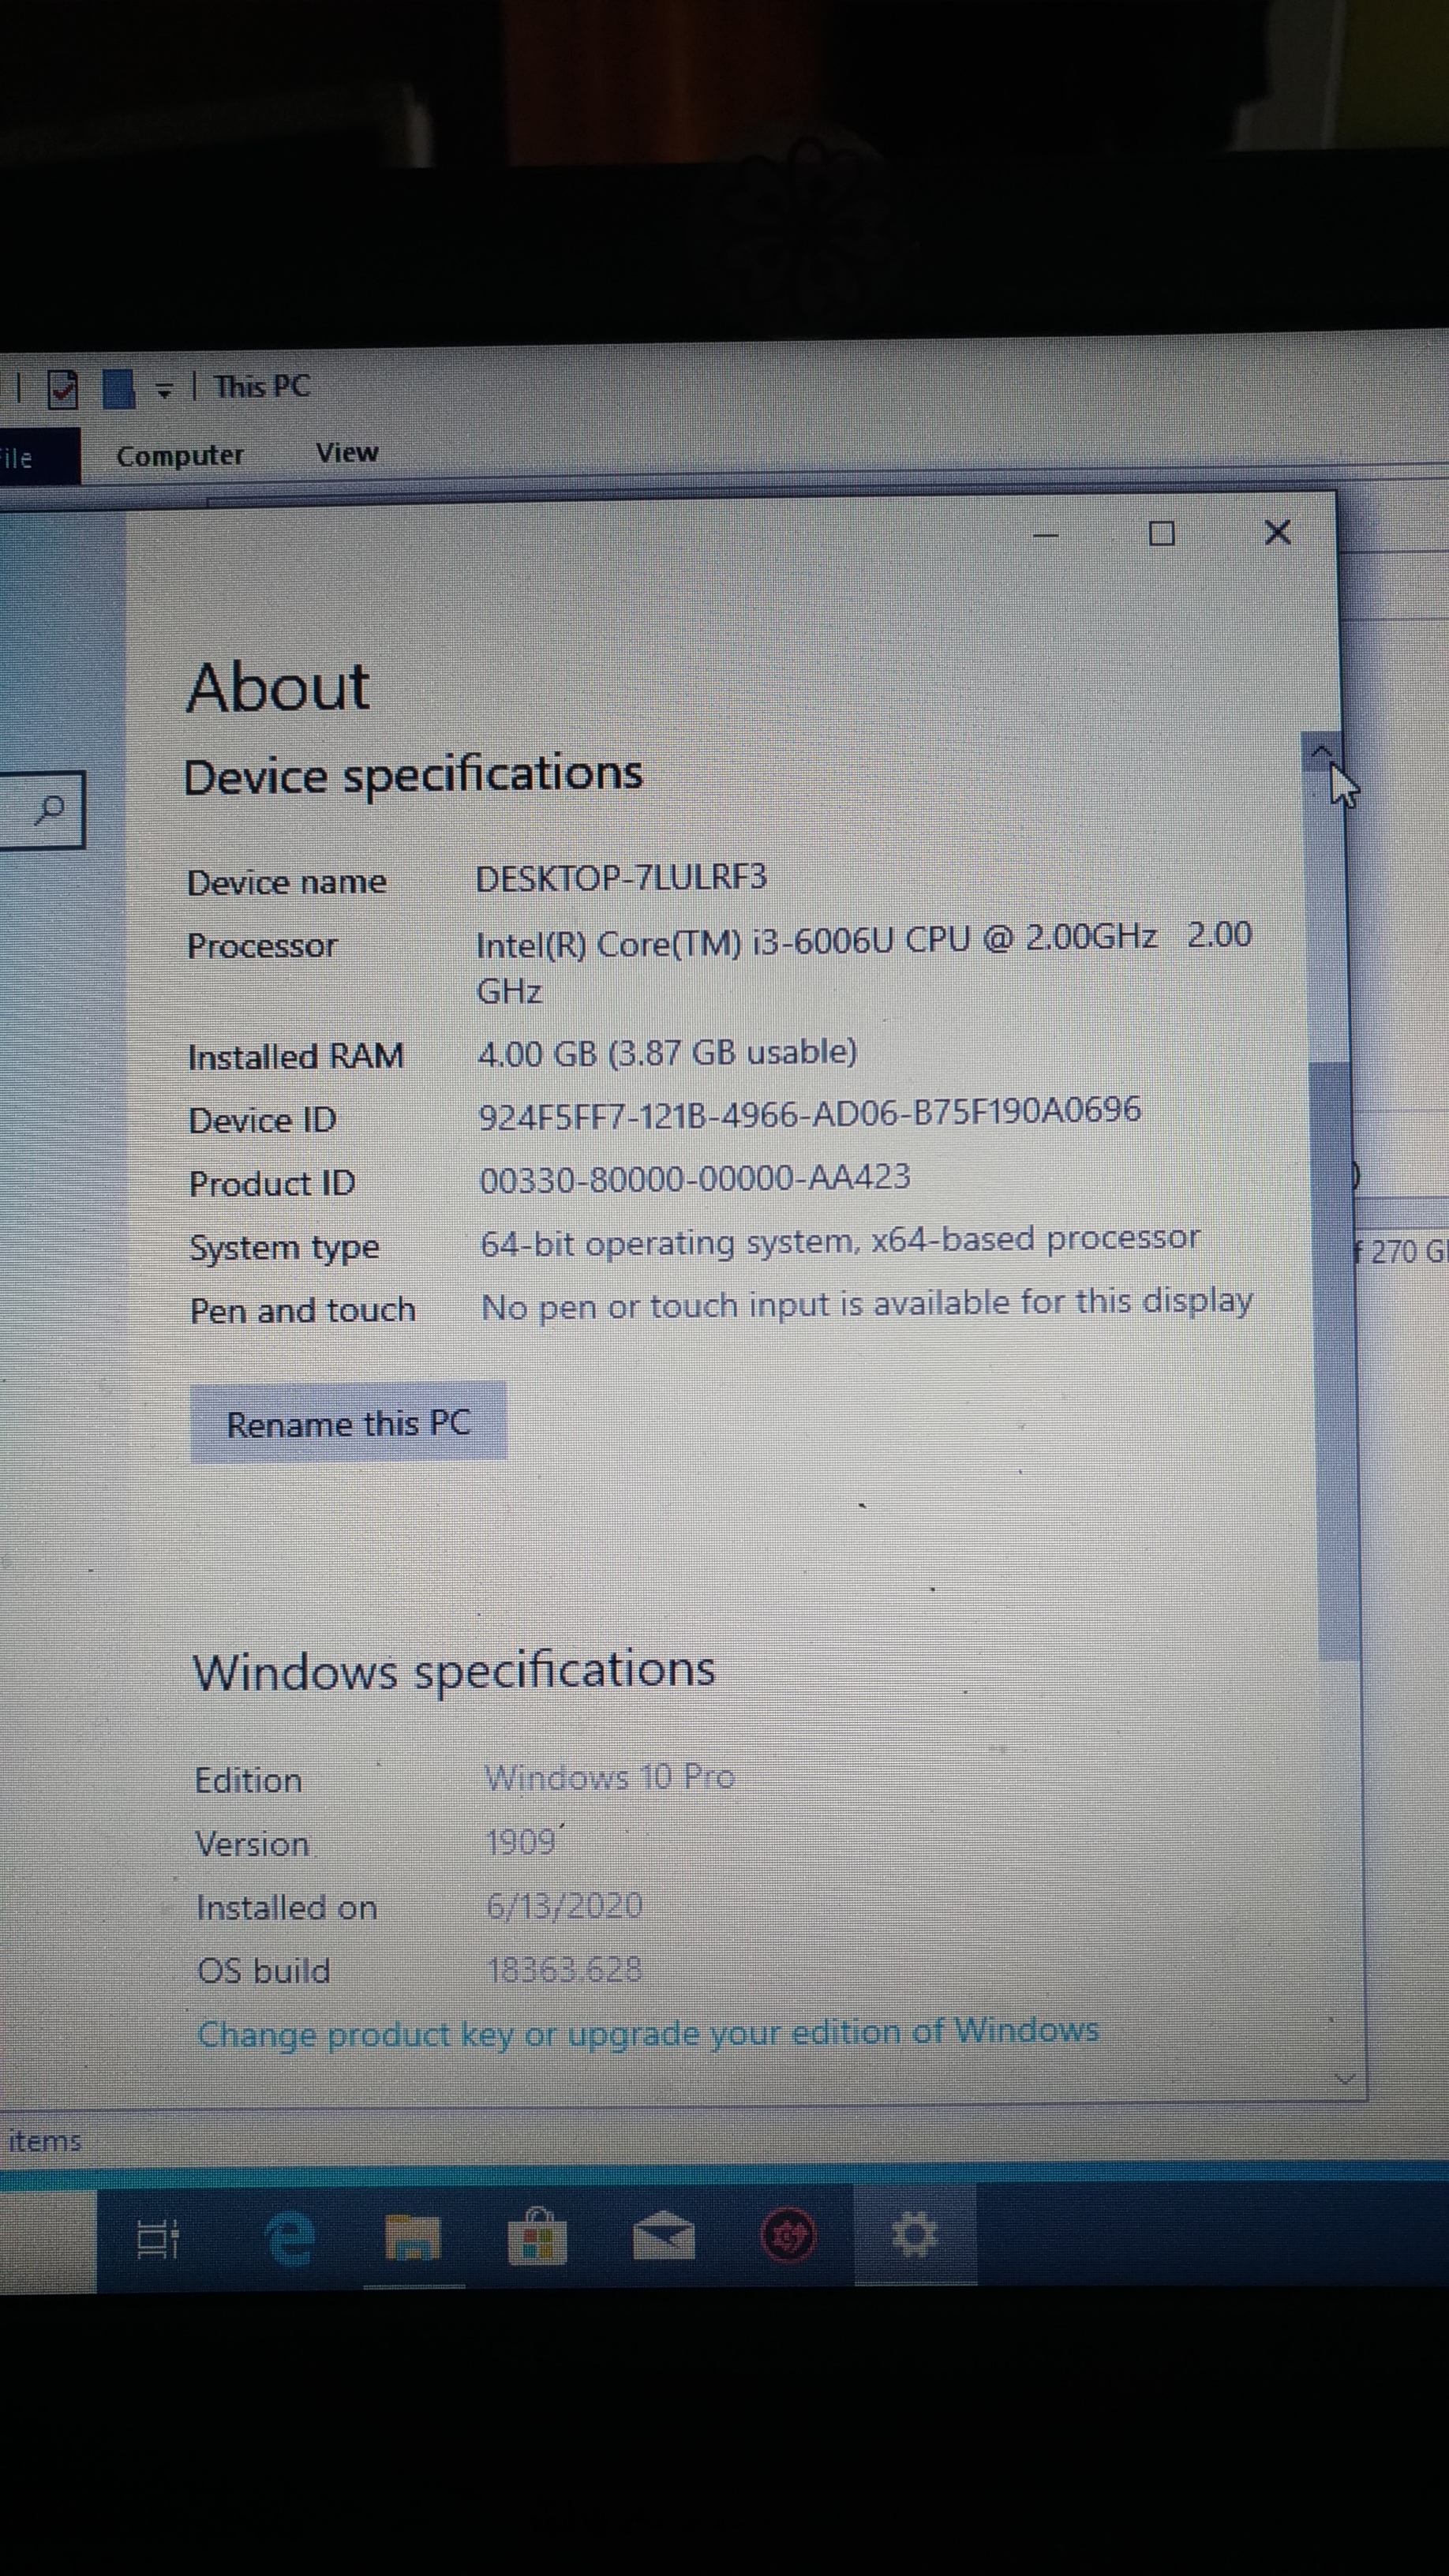Open the Mail app taskbar icon
The height and width of the screenshot is (2576, 1449).
click(x=664, y=2235)
